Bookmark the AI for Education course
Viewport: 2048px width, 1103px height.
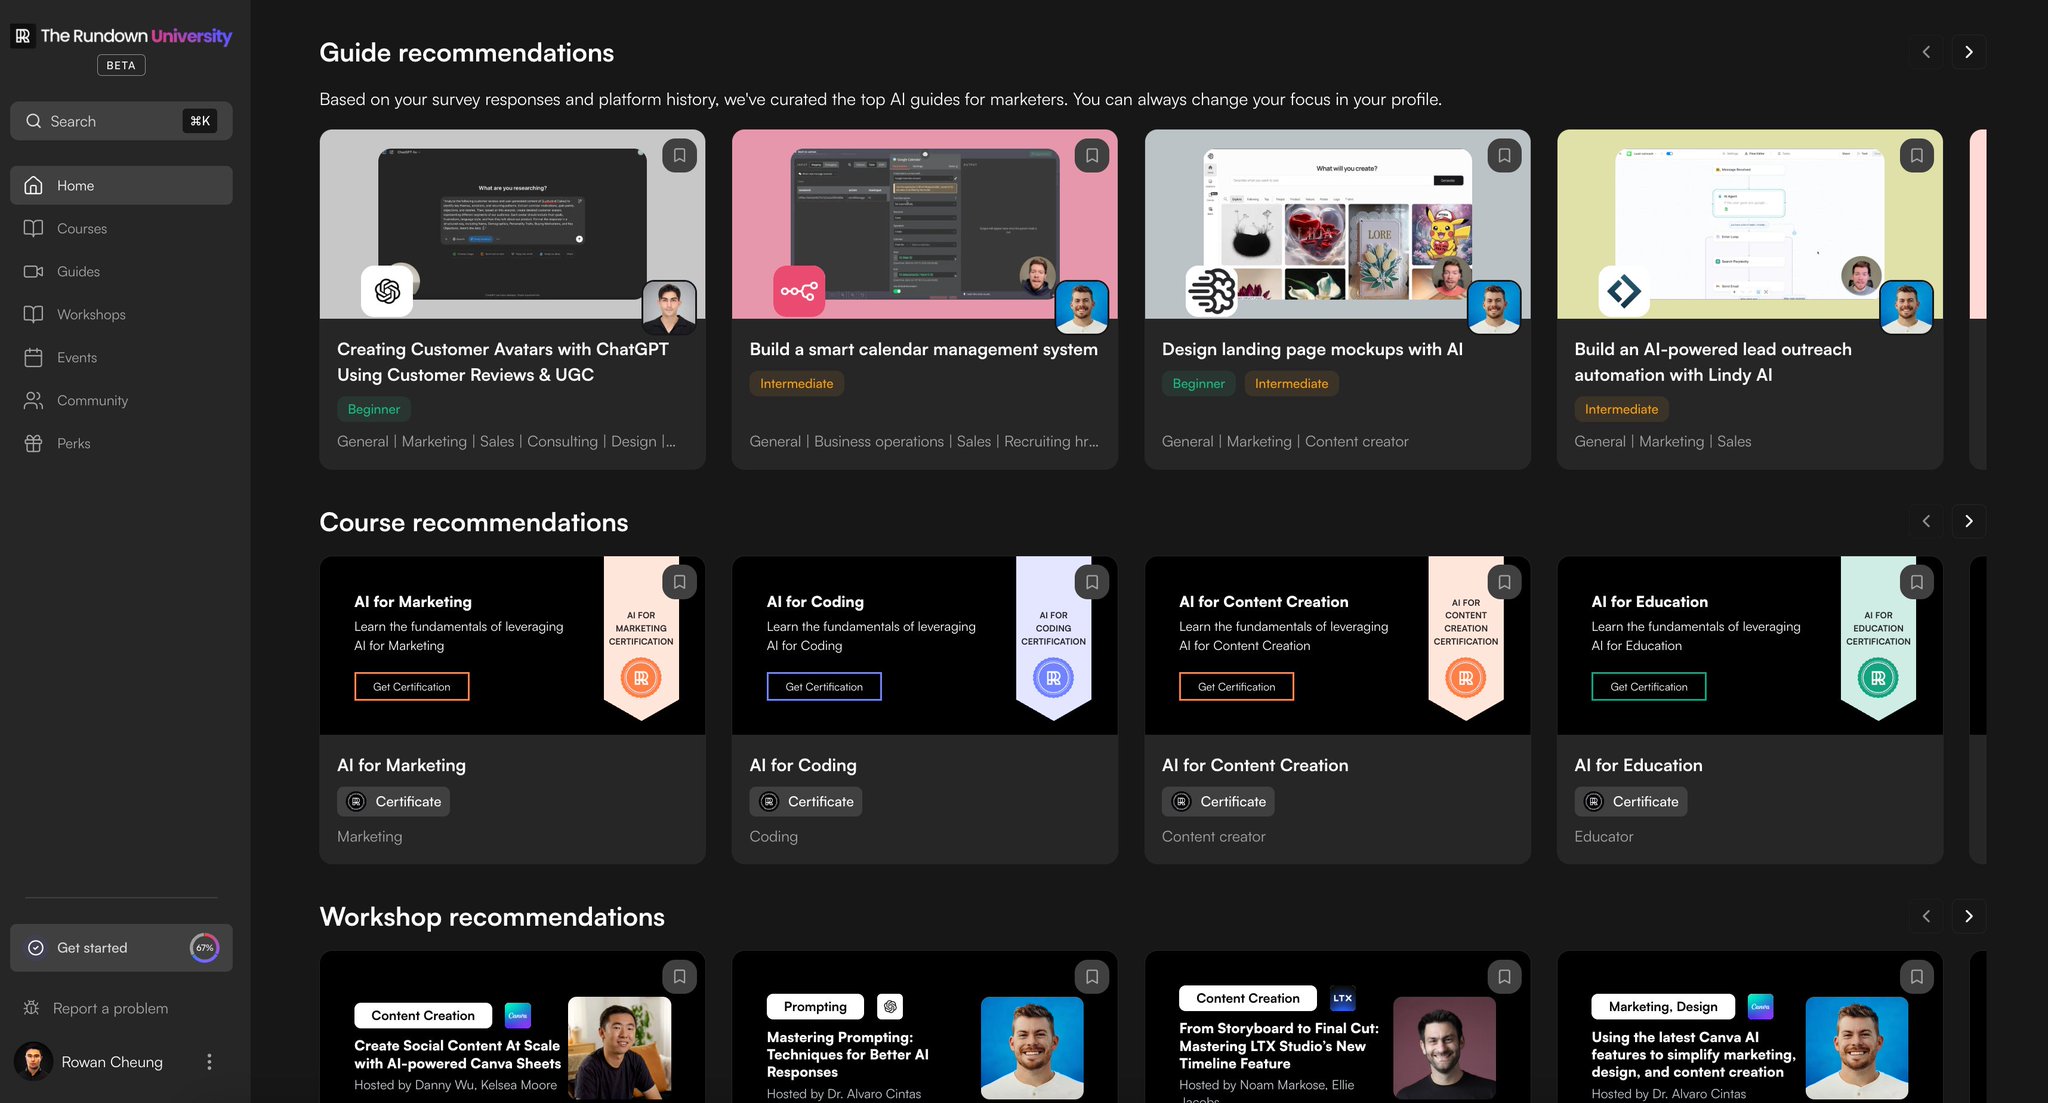point(1916,582)
